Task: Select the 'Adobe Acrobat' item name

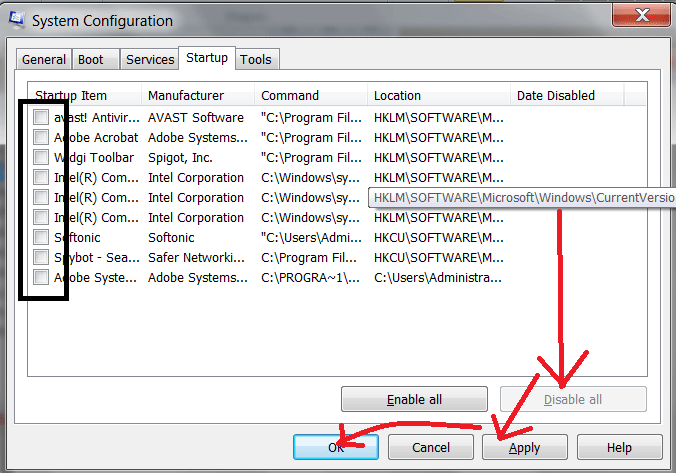Action: [x=96, y=137]
